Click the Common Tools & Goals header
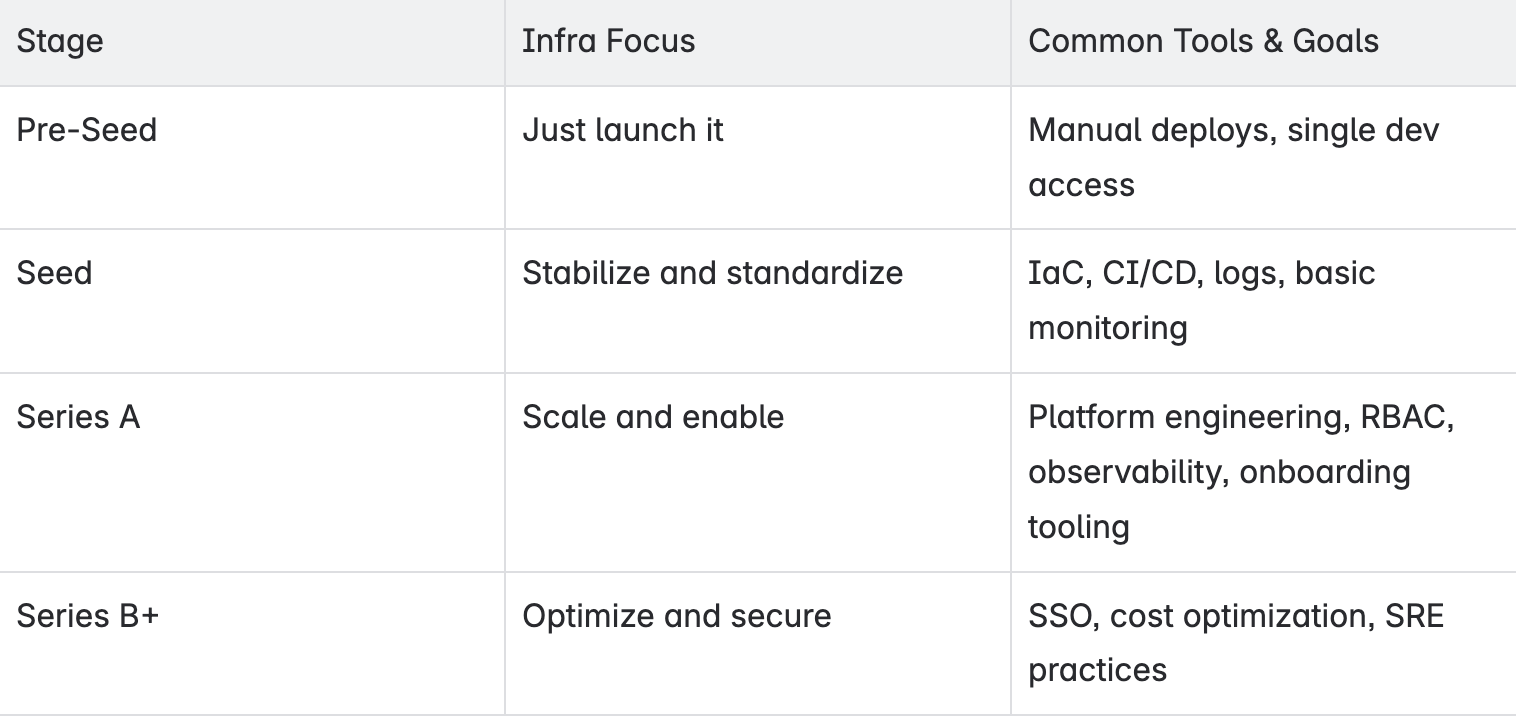This screenshot has width=1516, height=718. pos(1263,42)
